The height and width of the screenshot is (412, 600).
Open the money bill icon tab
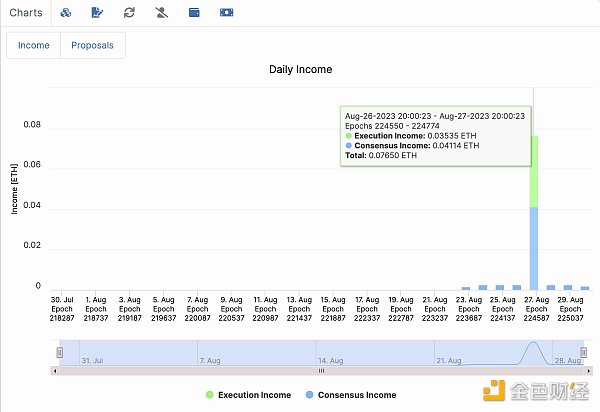tap(227, 13)
